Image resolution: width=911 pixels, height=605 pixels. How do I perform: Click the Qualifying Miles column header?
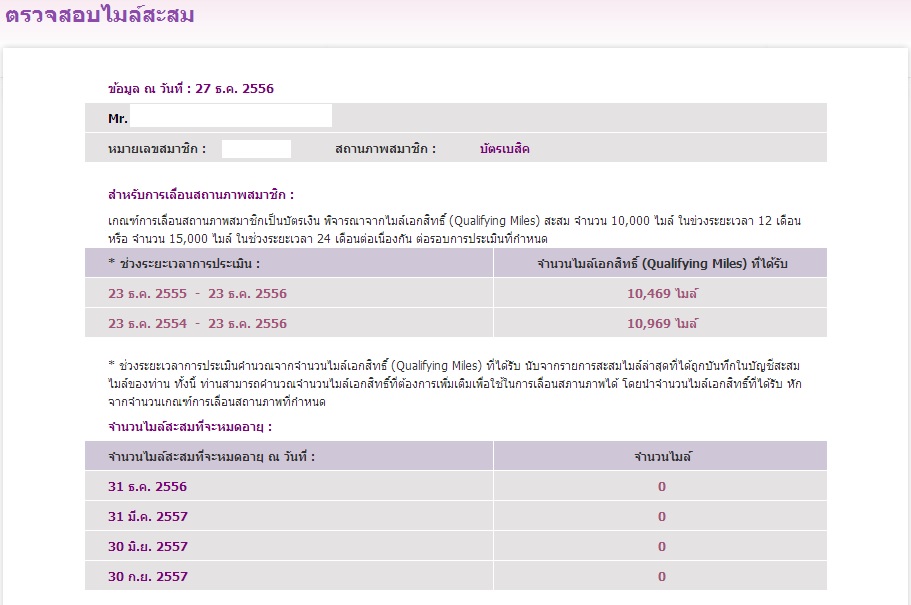662,263
